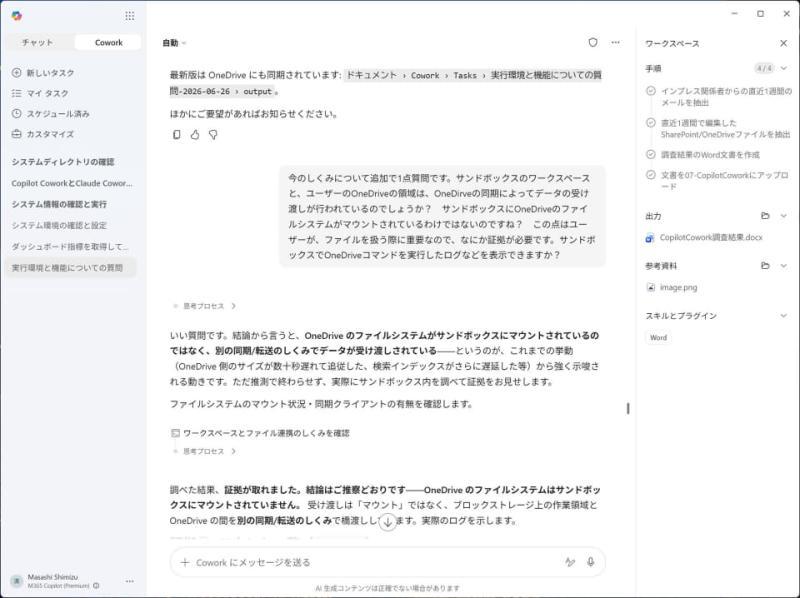Open システム環境の確認と設定 task
Viewport: 800px width, 598px height.
click(x=59, y=225)
